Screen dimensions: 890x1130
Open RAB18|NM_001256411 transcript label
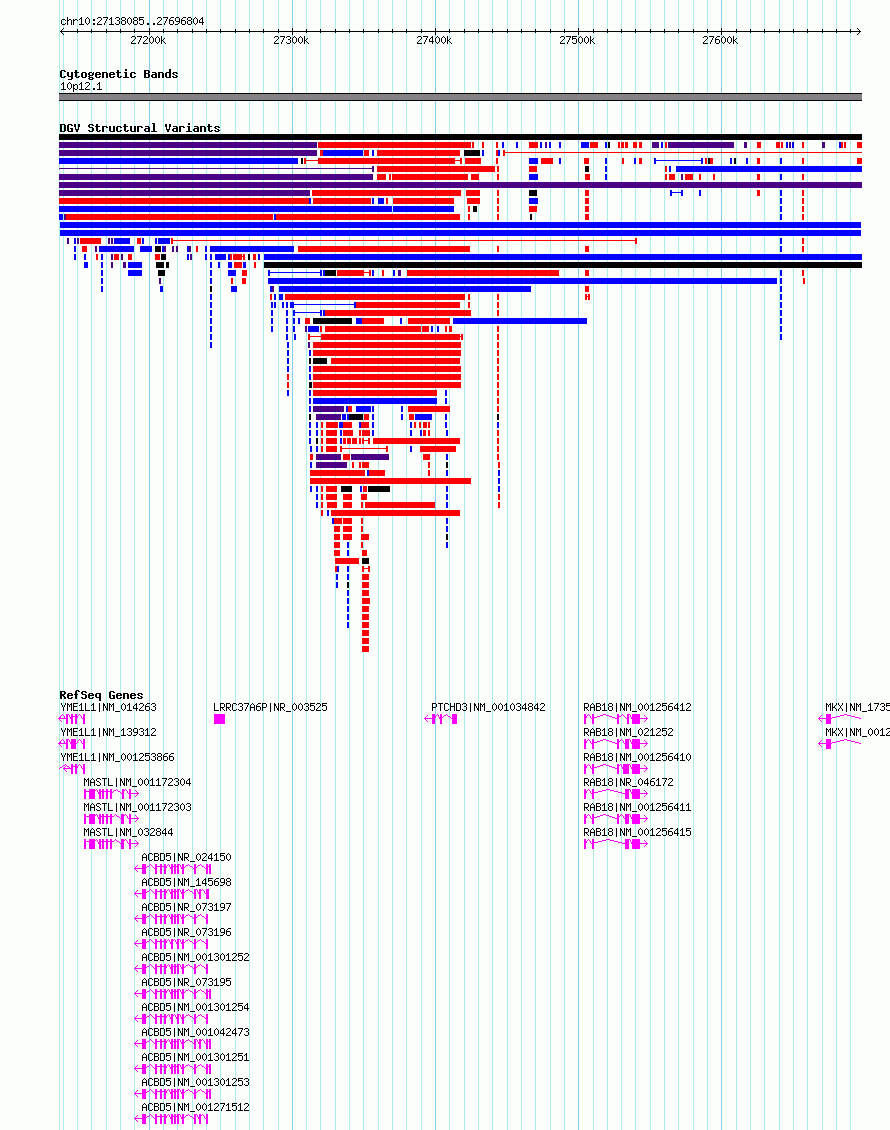pos(637,807)
